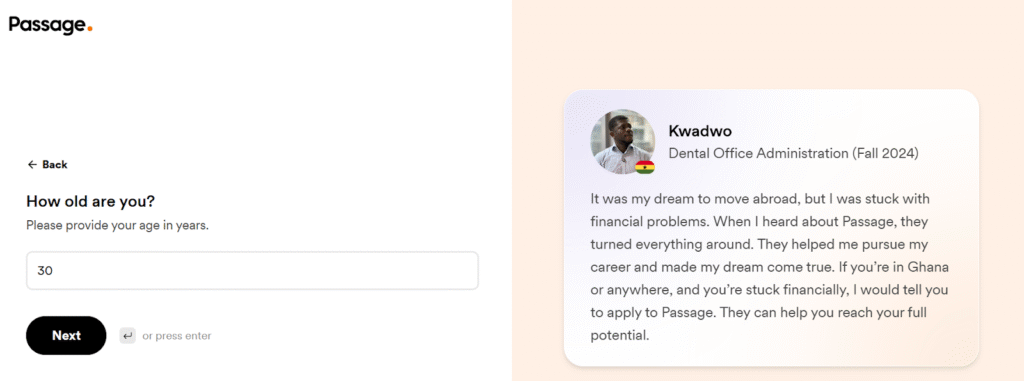Click the "How old are you?" heading
Image resolution: width=1024 pixels, height=381 pixels.
(x=91, y=201)
